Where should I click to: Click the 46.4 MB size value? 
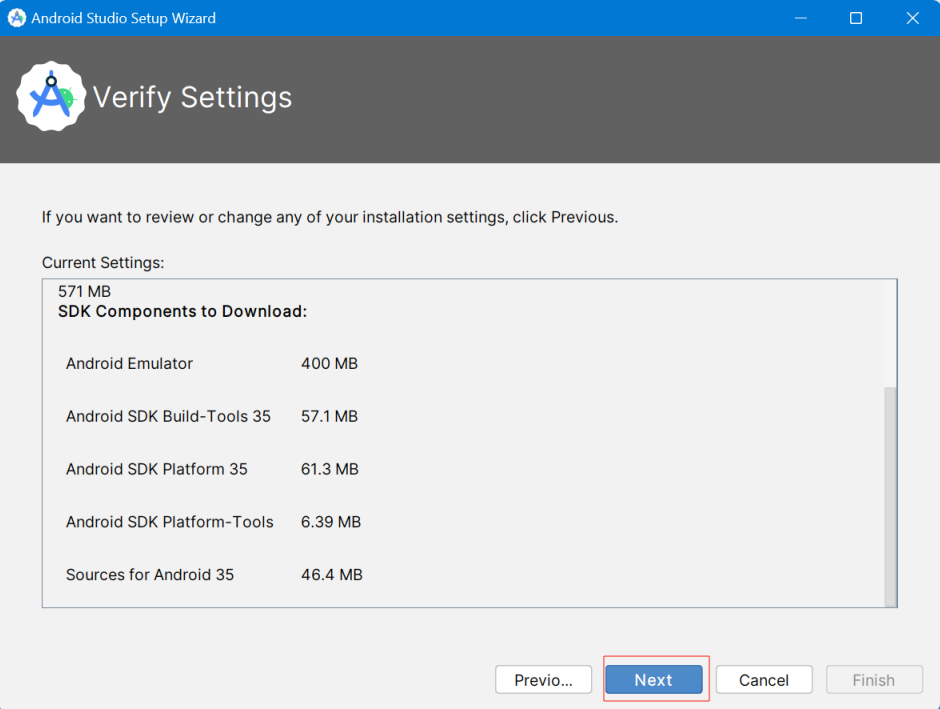(x=332, y=574)
